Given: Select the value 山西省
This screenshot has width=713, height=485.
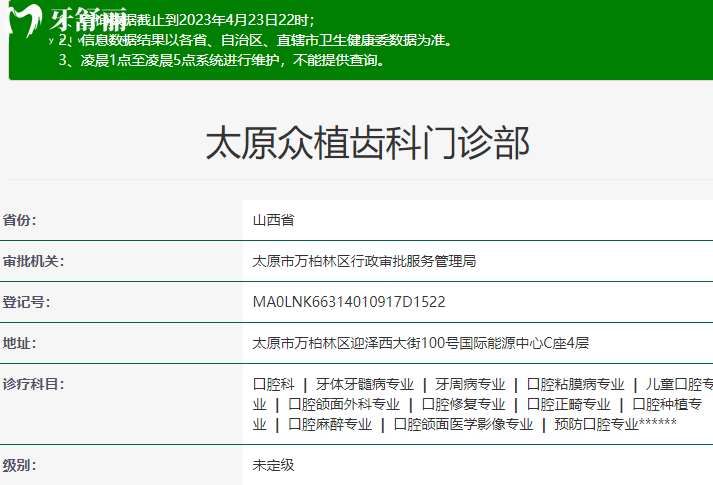Looking at the screenshot, I should 273,220.
